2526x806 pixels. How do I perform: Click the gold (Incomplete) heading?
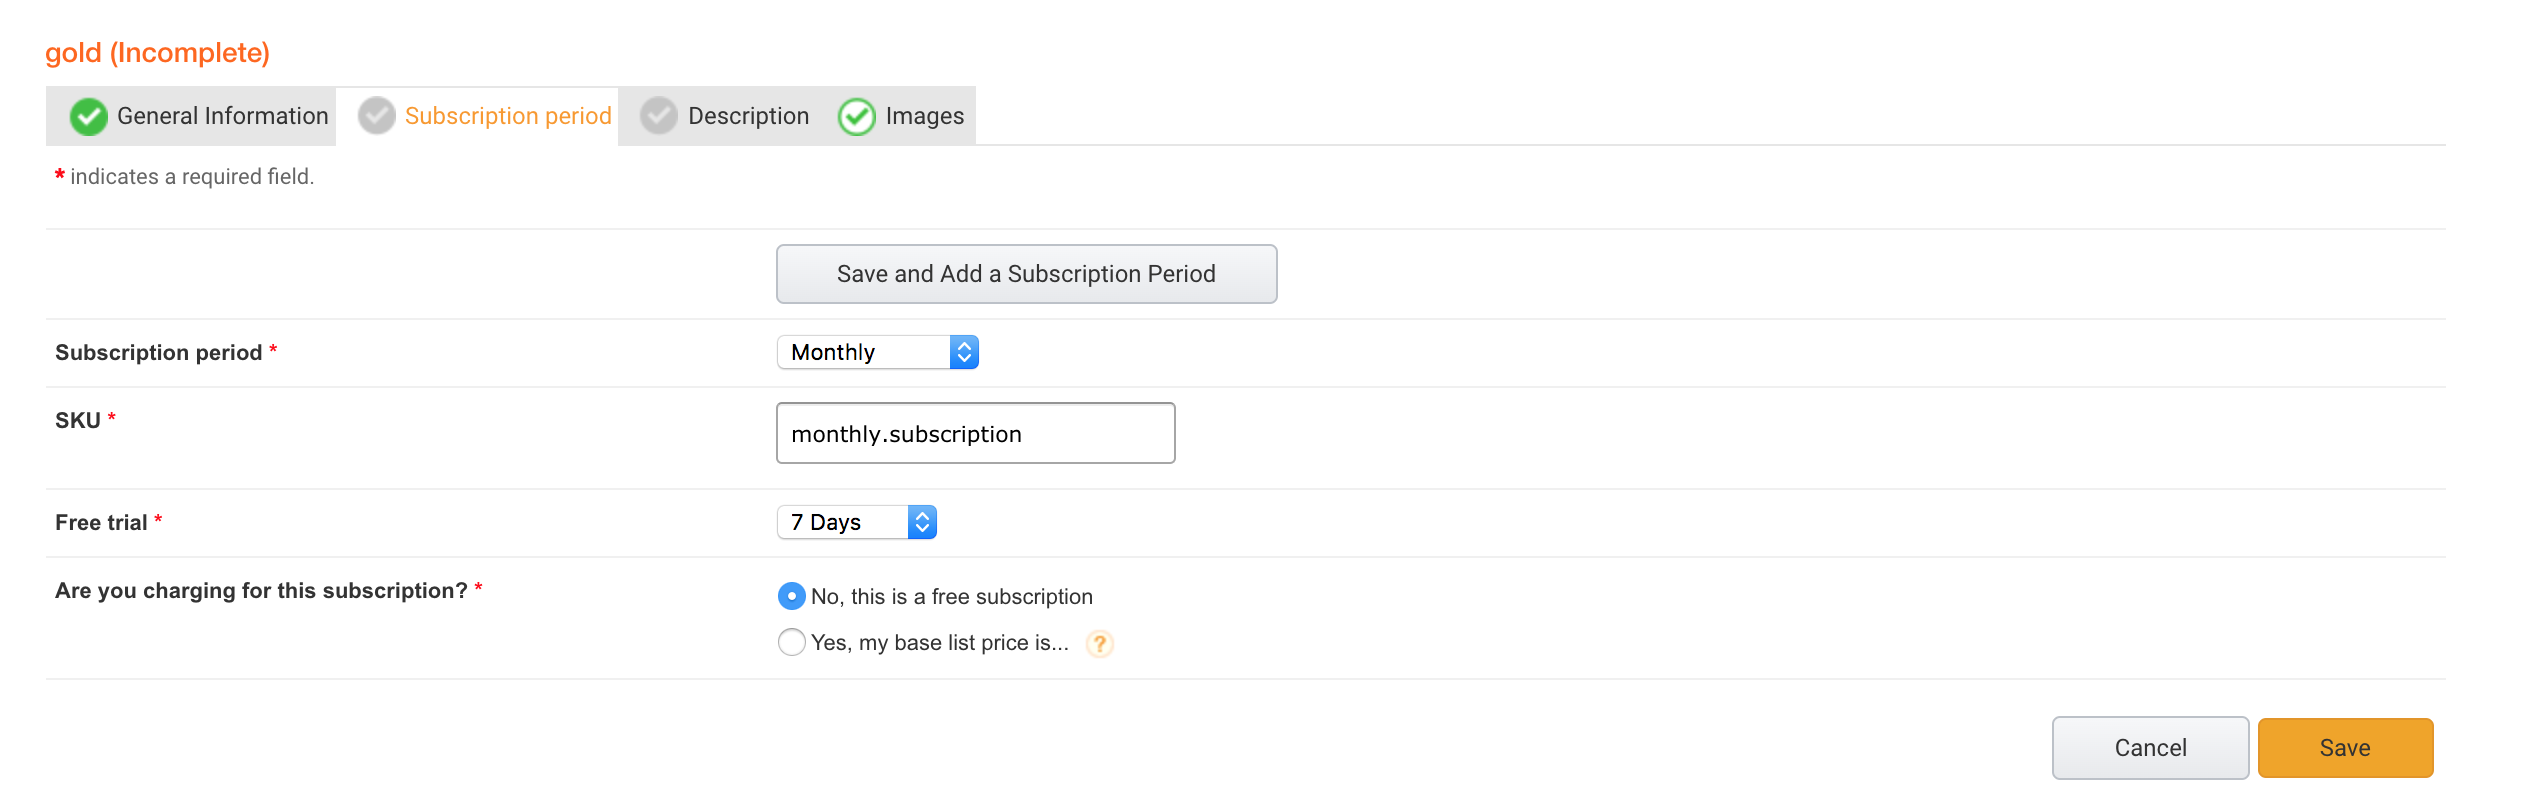158,52
